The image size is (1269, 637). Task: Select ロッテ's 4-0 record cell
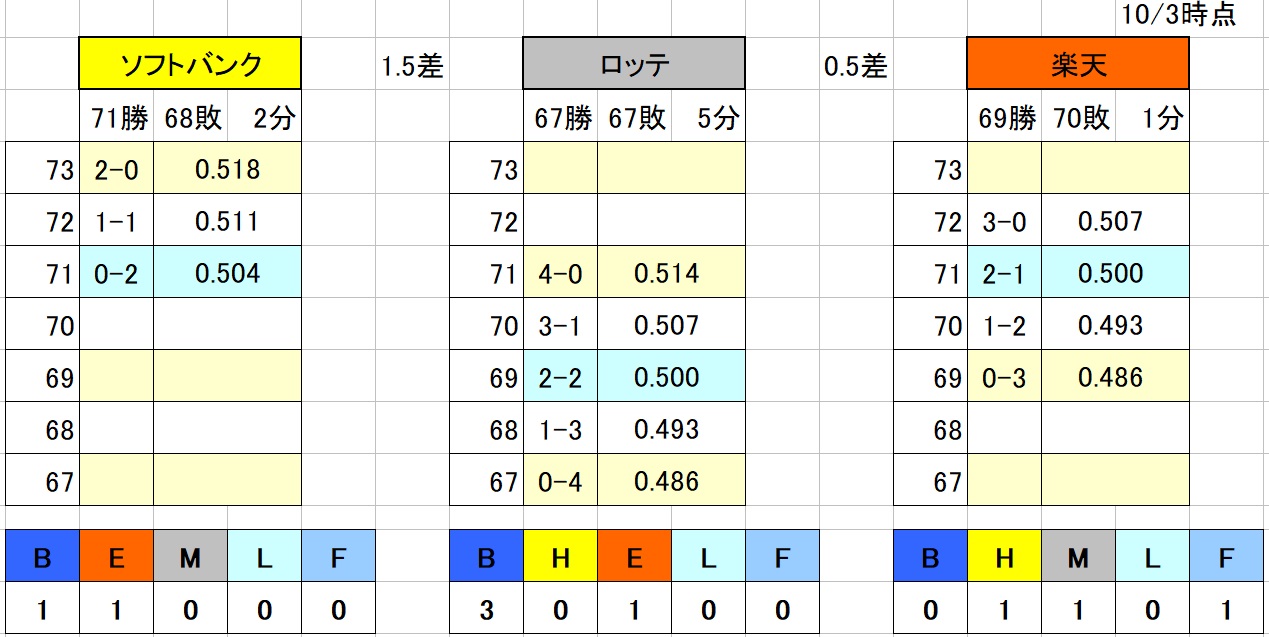560,273
